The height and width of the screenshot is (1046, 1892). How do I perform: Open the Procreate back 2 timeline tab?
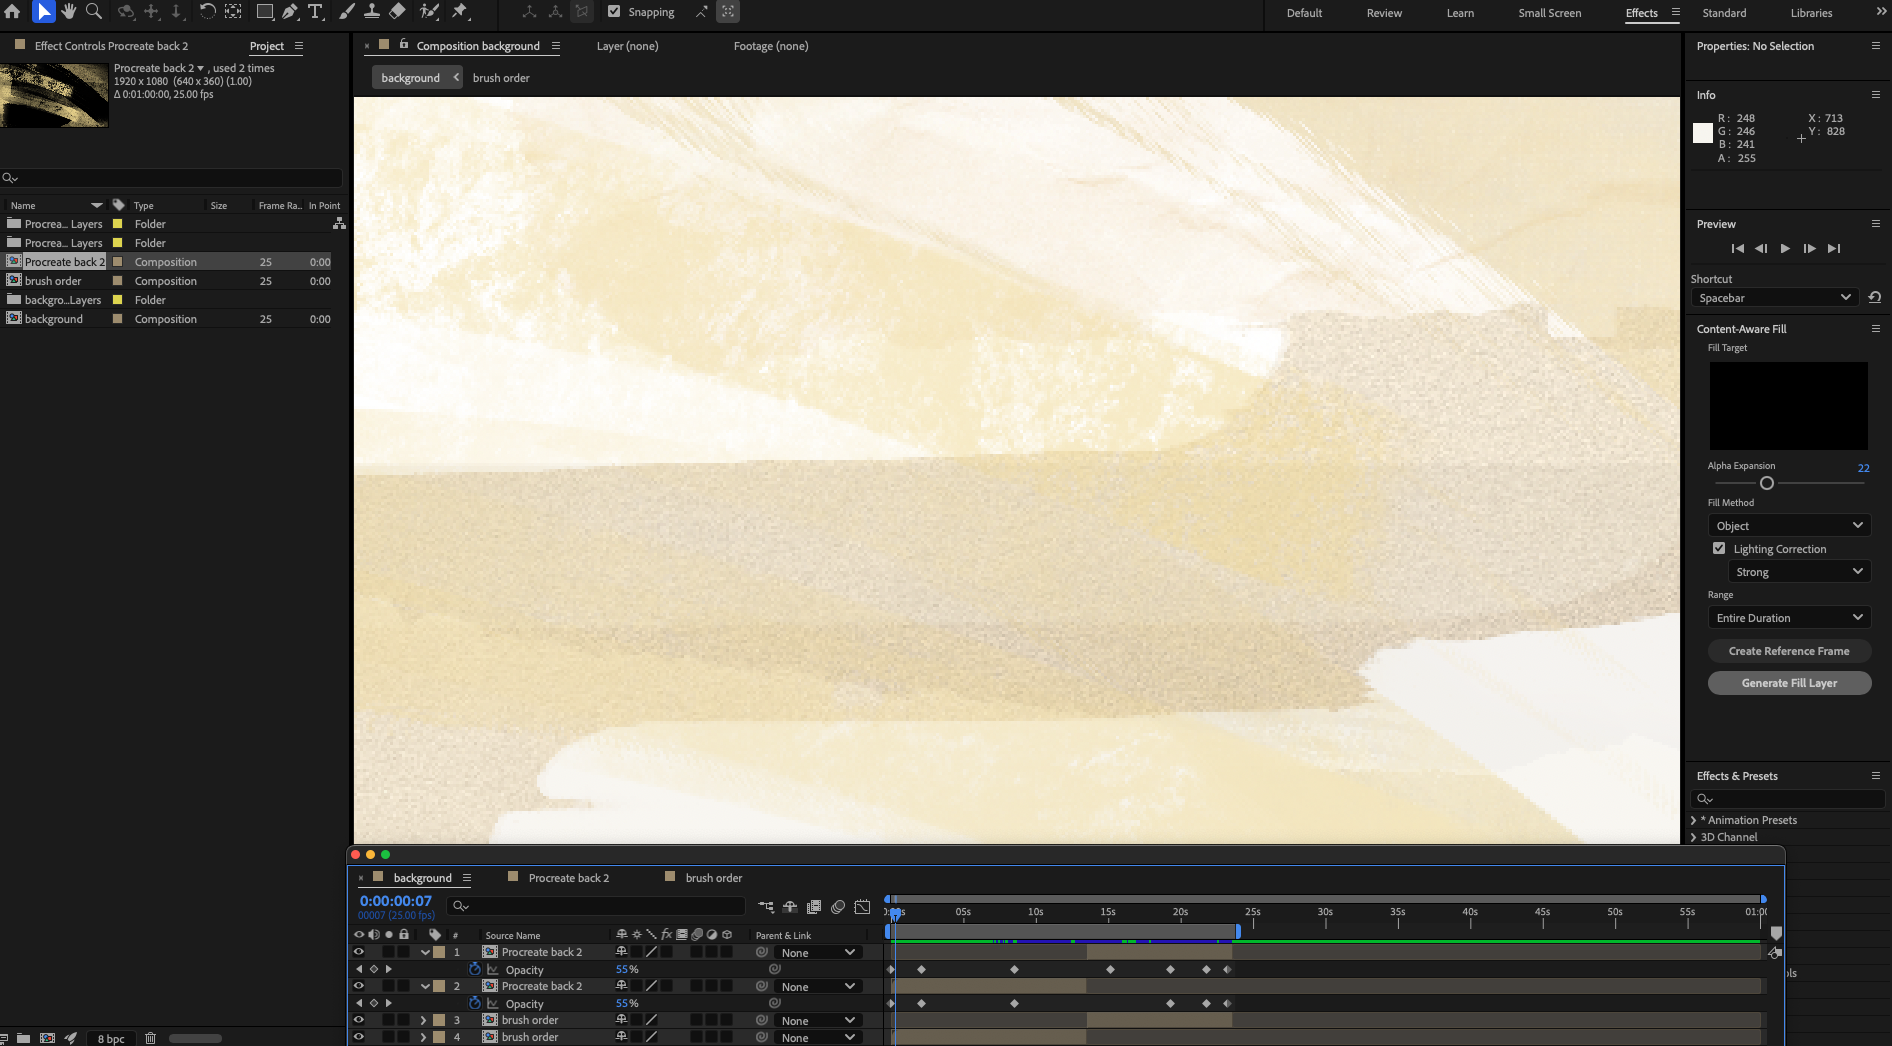[568, 878]
